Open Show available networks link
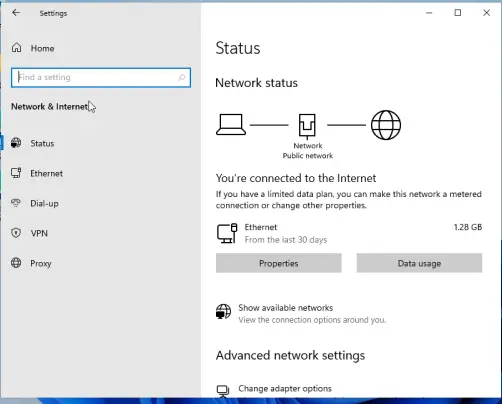502x404 pixels. [x=286, y=308]
